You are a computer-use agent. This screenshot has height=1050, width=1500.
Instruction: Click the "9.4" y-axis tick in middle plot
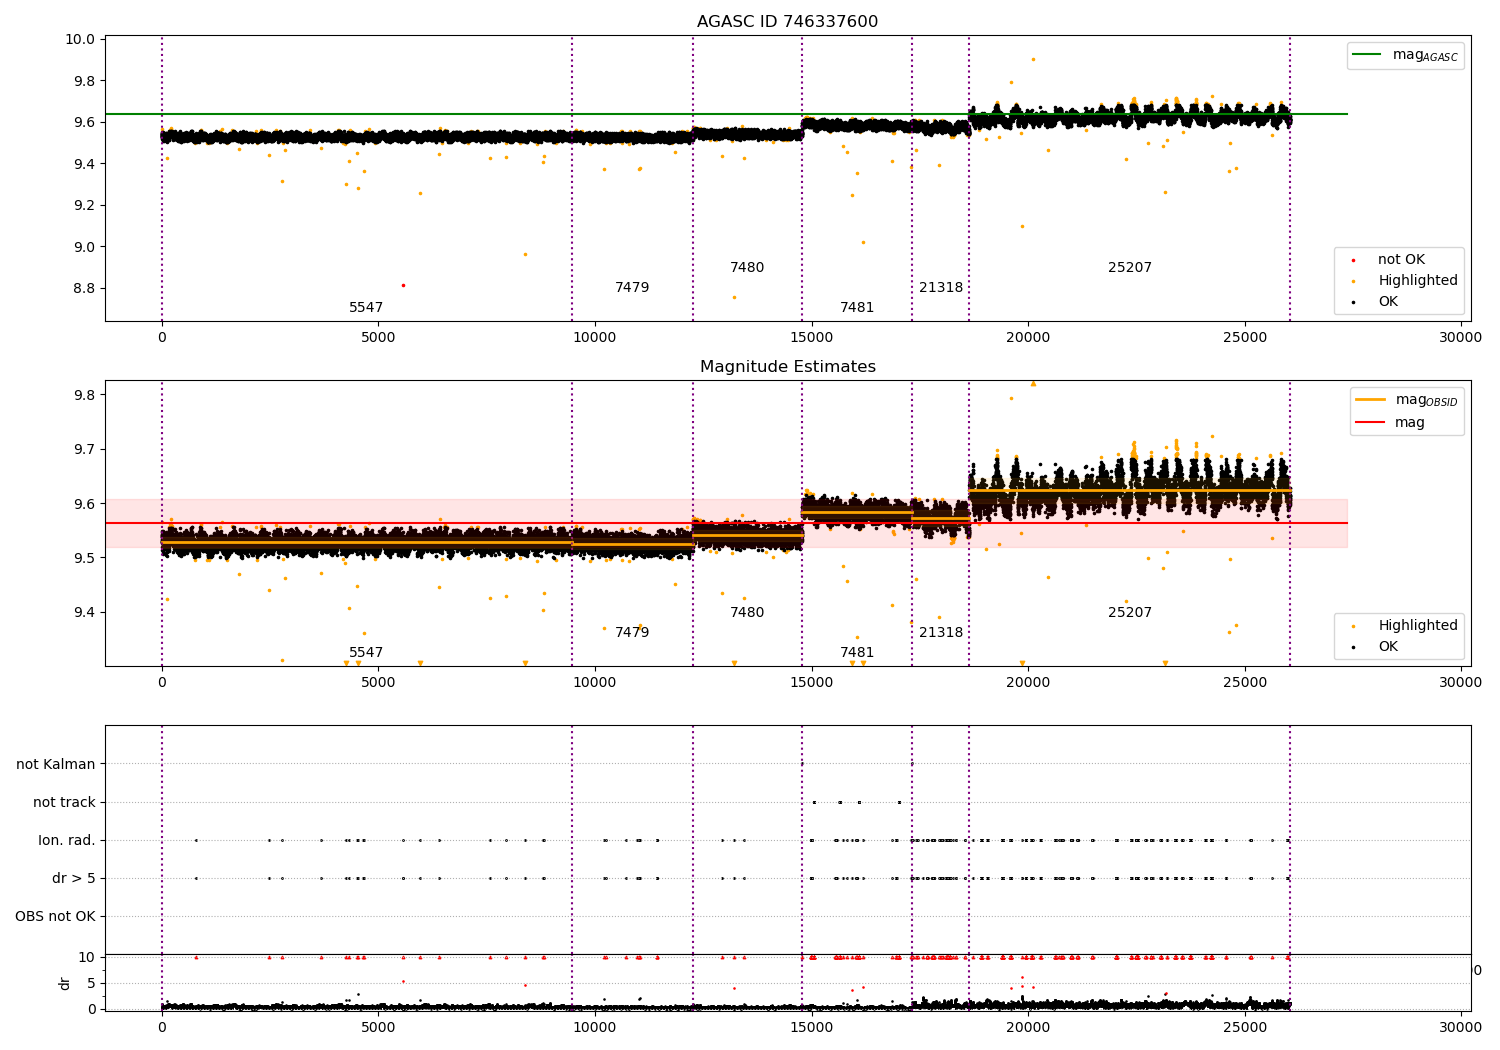coord(84,613)
